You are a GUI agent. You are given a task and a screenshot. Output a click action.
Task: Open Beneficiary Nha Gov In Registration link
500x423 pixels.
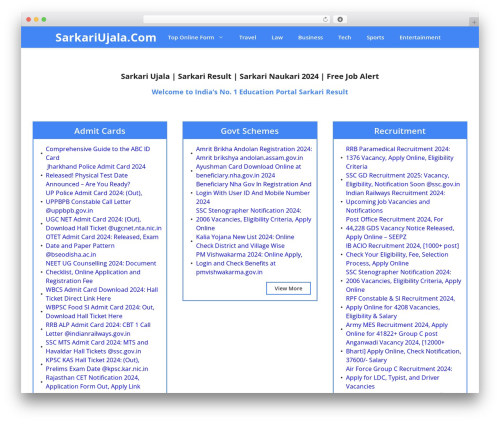pyautogui.click(x=253, y=193)
